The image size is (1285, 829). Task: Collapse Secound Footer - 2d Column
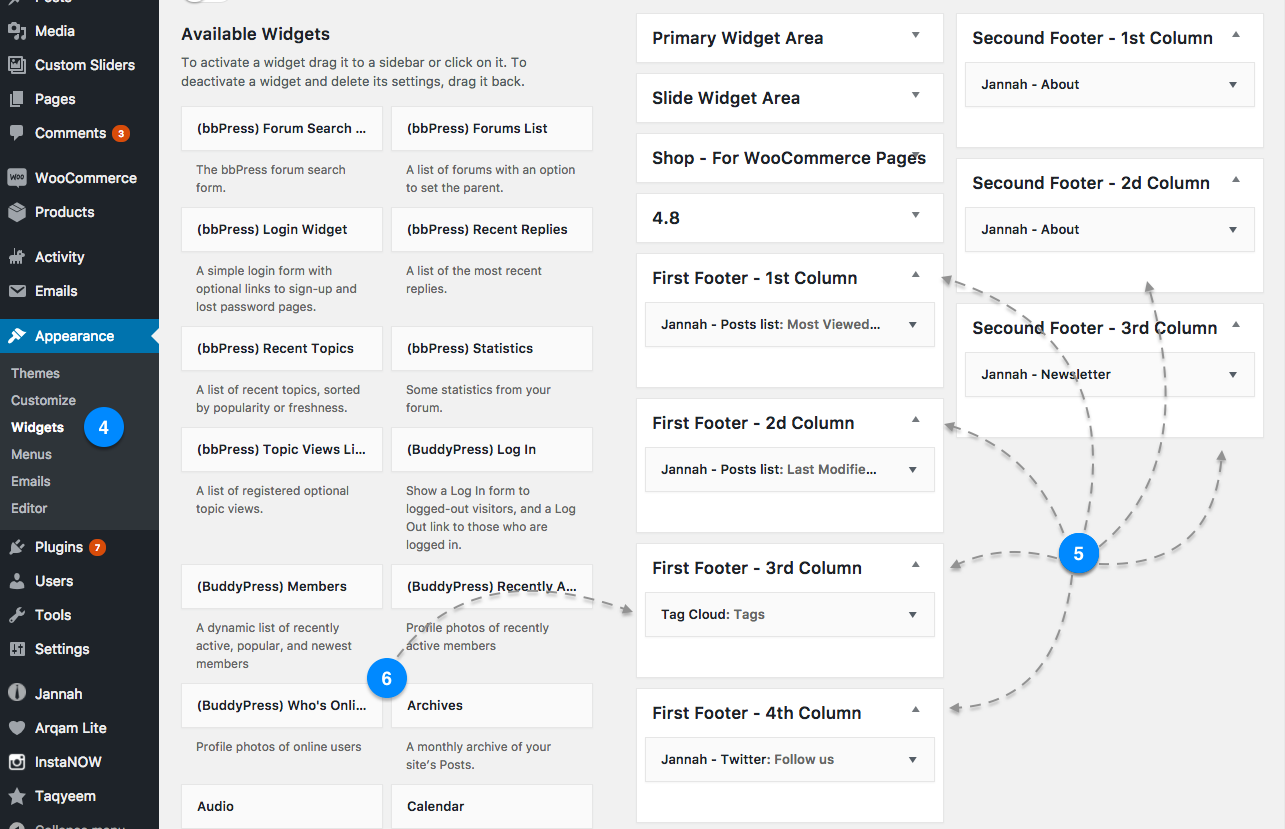click(1235, 180)
